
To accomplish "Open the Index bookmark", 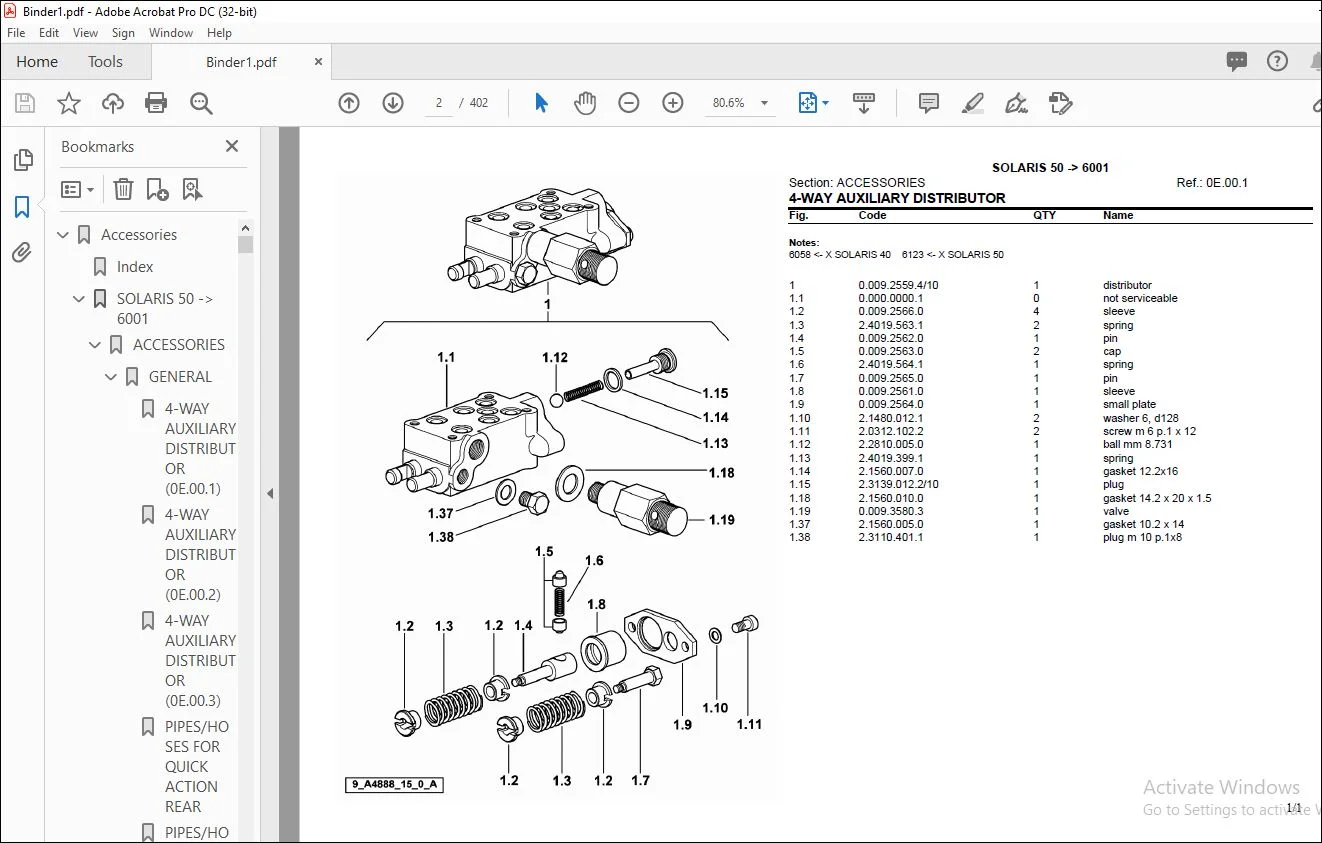I will 135,267.
